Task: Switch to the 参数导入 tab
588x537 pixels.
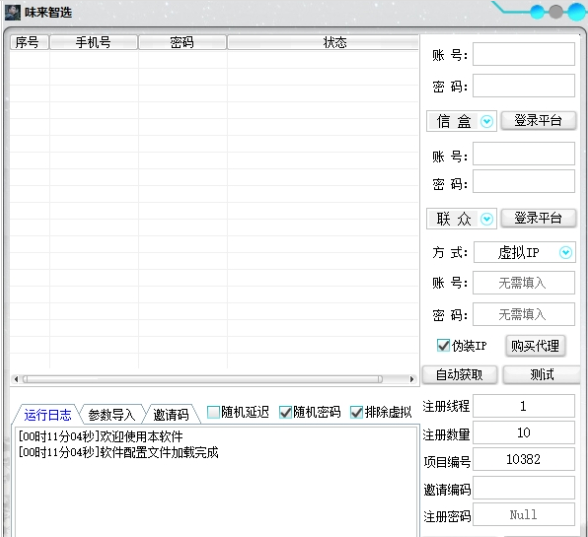Action: [x=111, y=415]
